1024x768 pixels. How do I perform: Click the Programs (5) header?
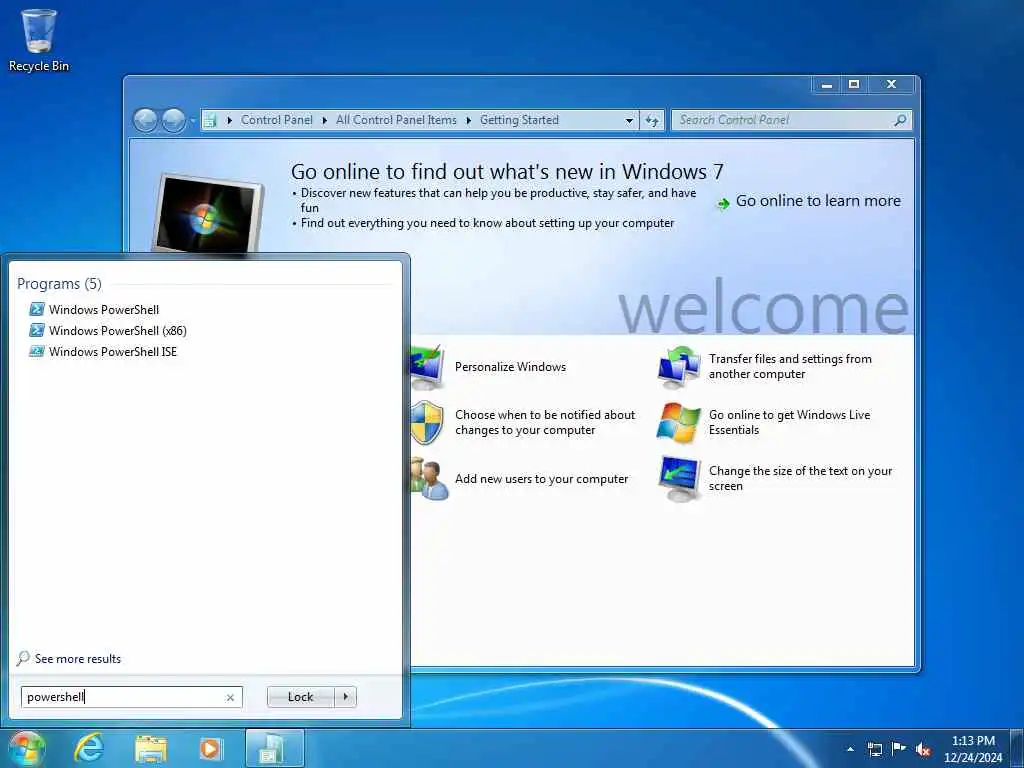point(59,283)
